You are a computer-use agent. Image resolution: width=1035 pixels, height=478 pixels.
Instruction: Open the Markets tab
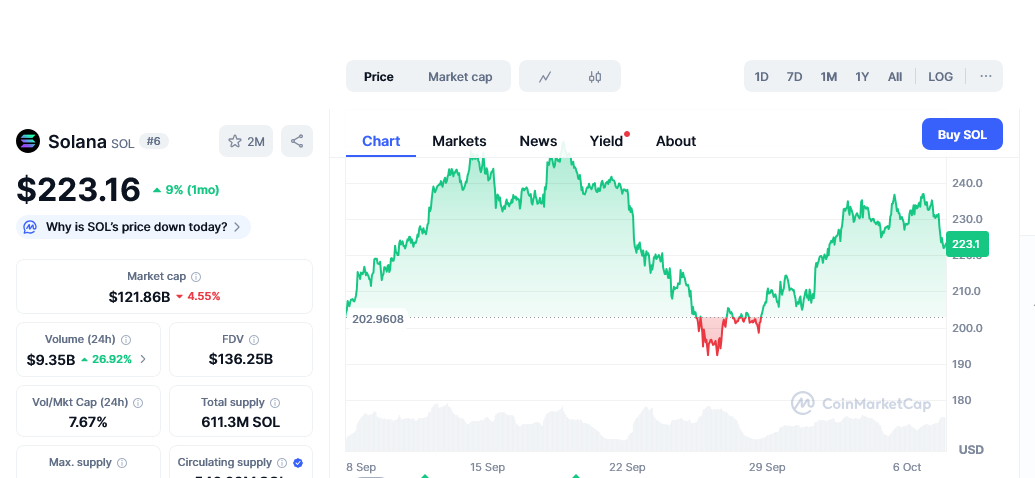pyautogui.click(x=459, y=141)
